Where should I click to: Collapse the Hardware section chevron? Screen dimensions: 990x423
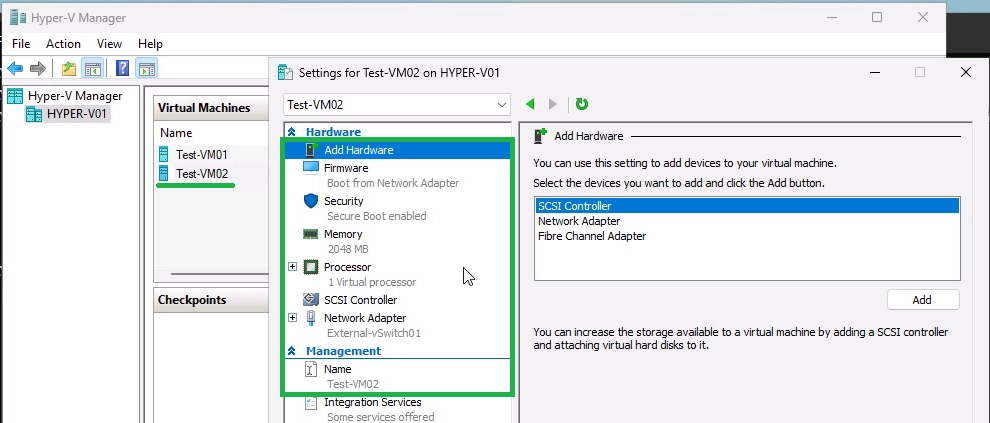292,132
